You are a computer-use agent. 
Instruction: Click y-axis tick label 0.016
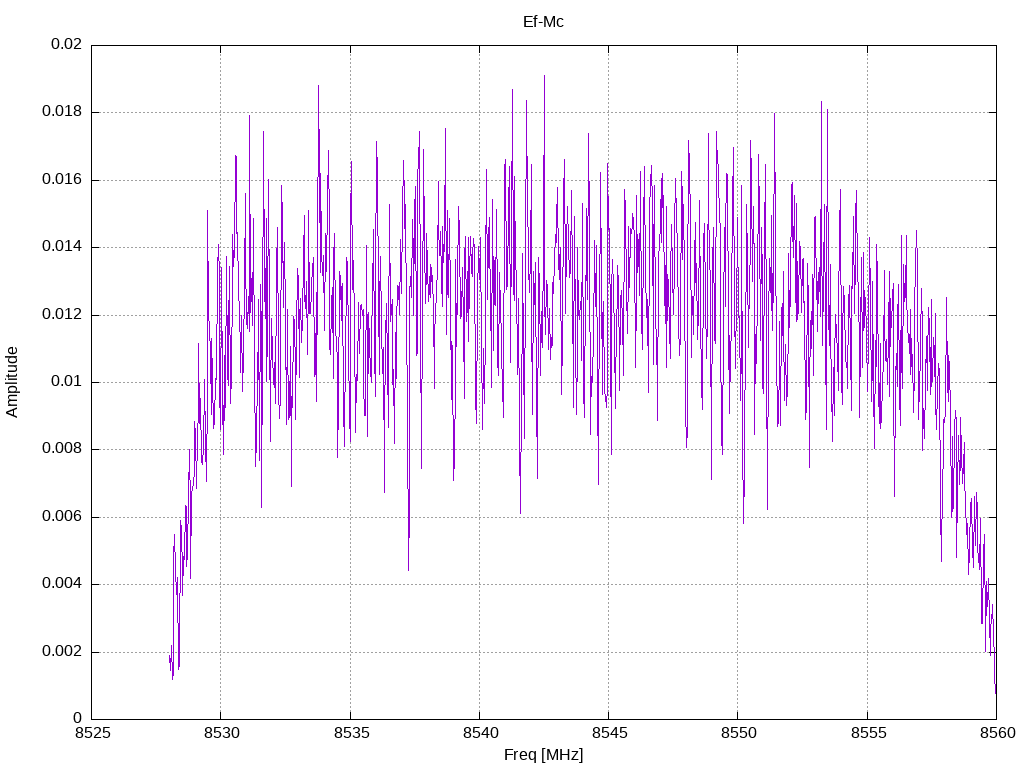62,180
